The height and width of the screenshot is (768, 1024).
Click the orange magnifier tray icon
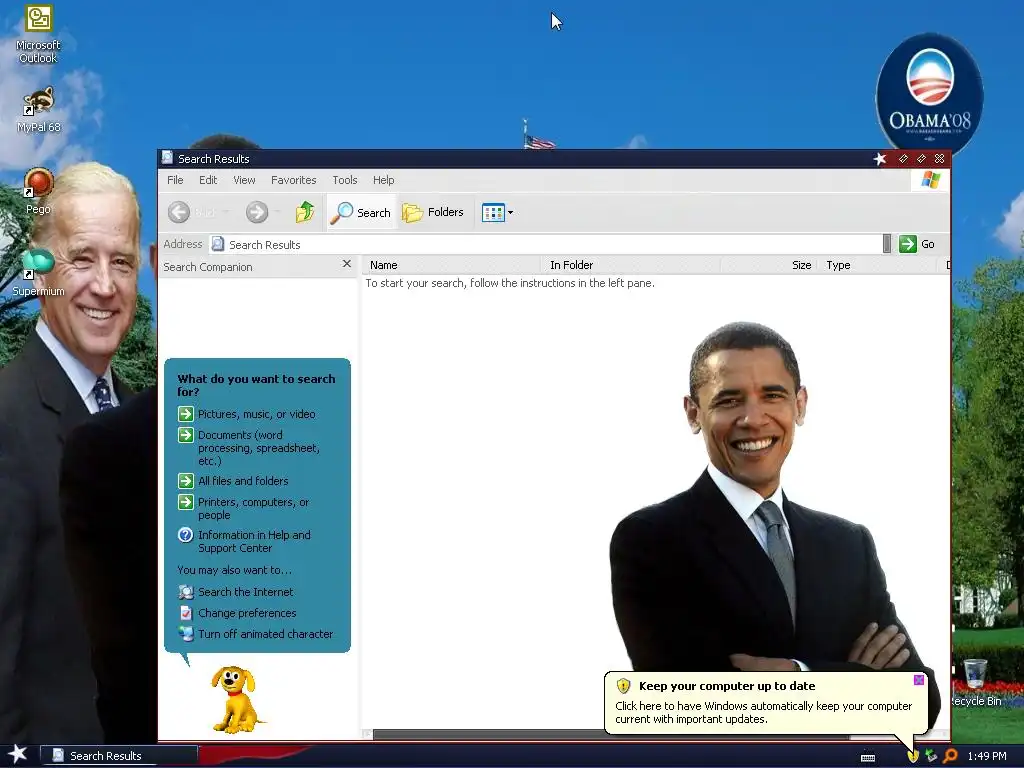950,756
